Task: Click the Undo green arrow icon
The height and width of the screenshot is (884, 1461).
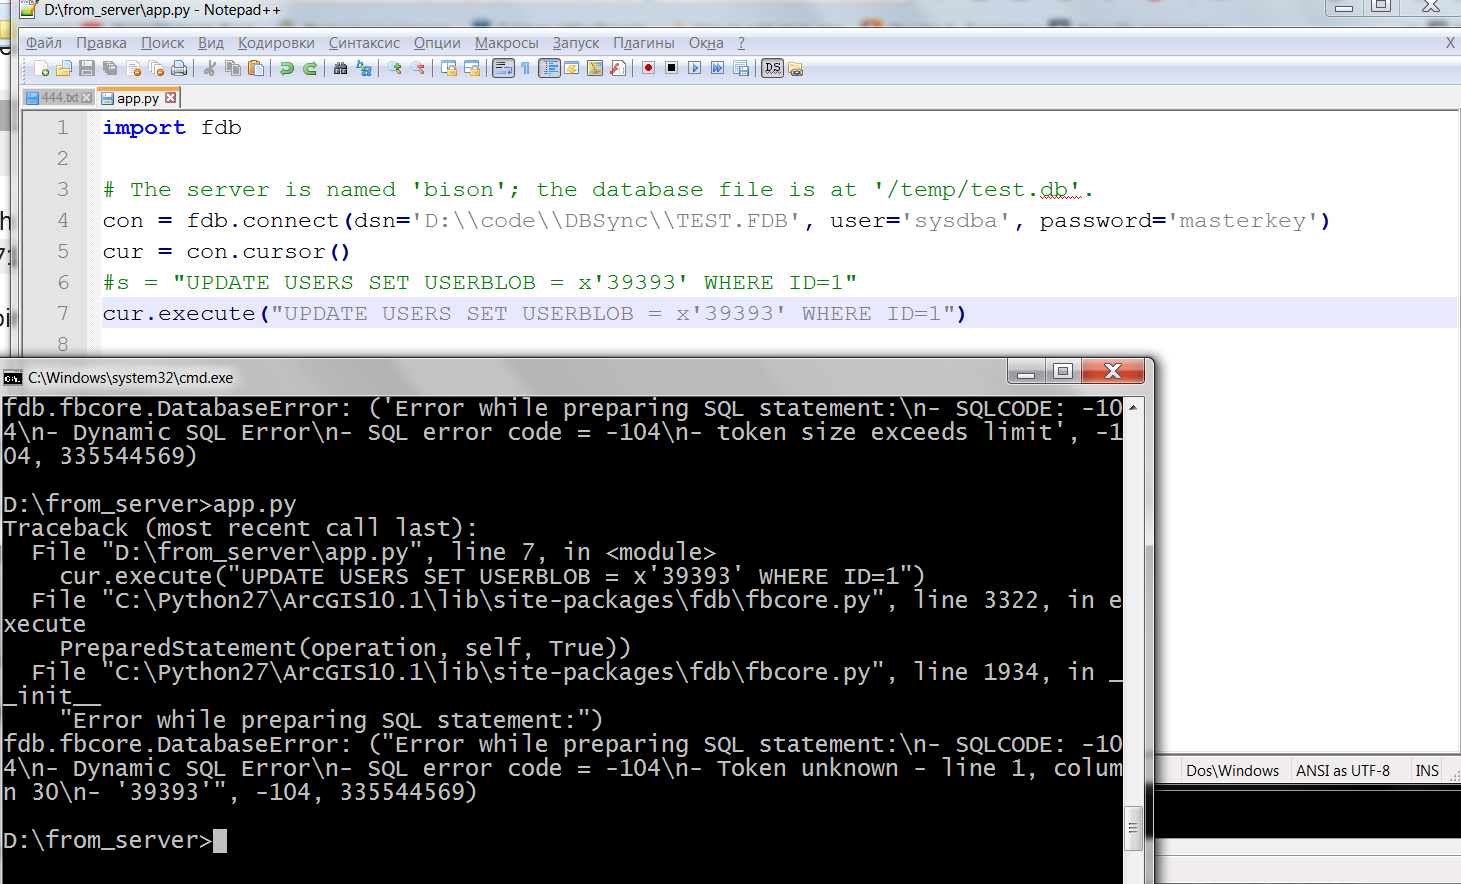Action: (x=287, y=68)
